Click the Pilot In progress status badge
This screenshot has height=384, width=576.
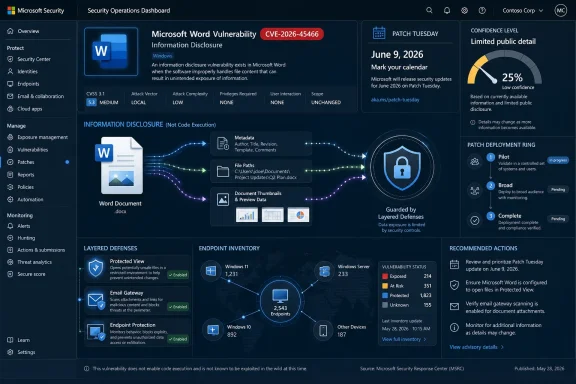tap(558, 160)
